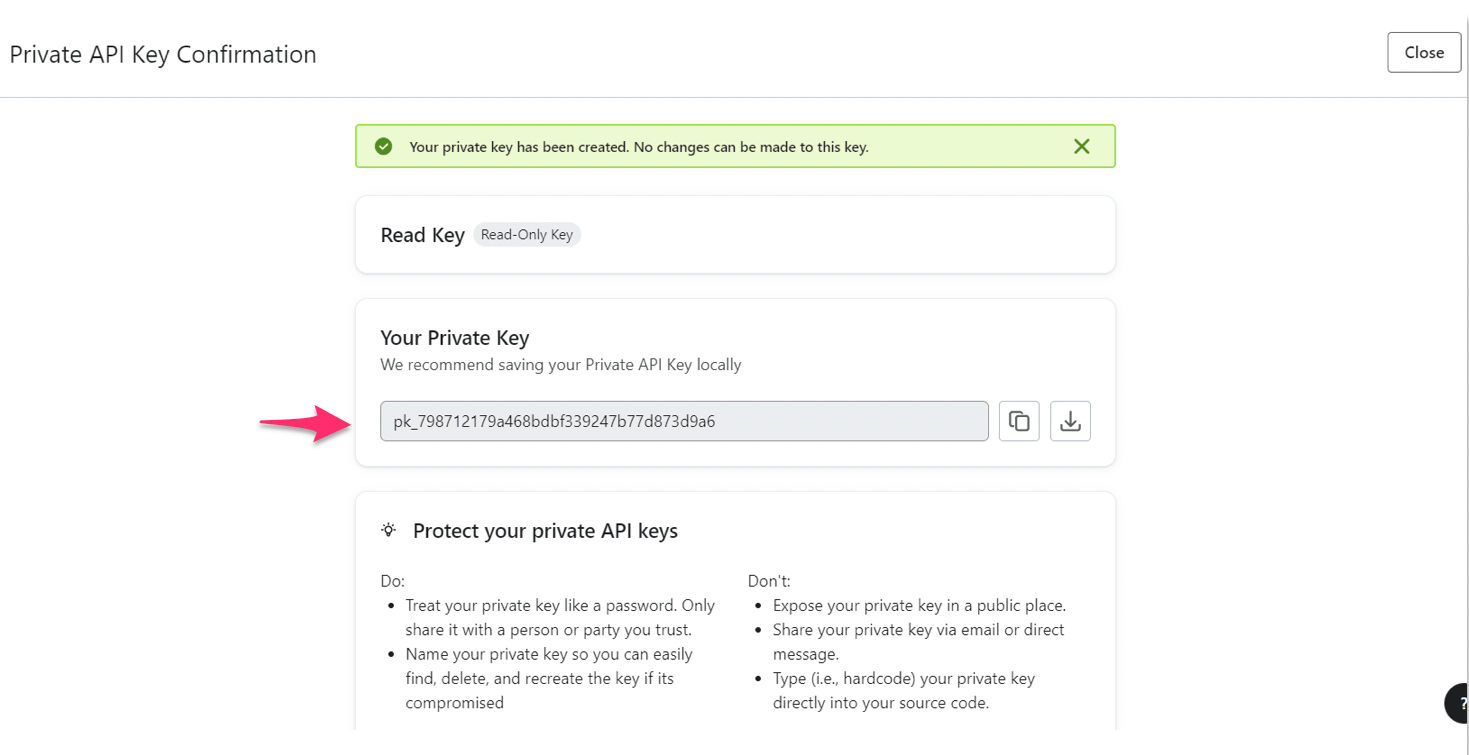Click the Read-Only Key badge
Viewport: 1469px width, 755px height.
(527, 235)
